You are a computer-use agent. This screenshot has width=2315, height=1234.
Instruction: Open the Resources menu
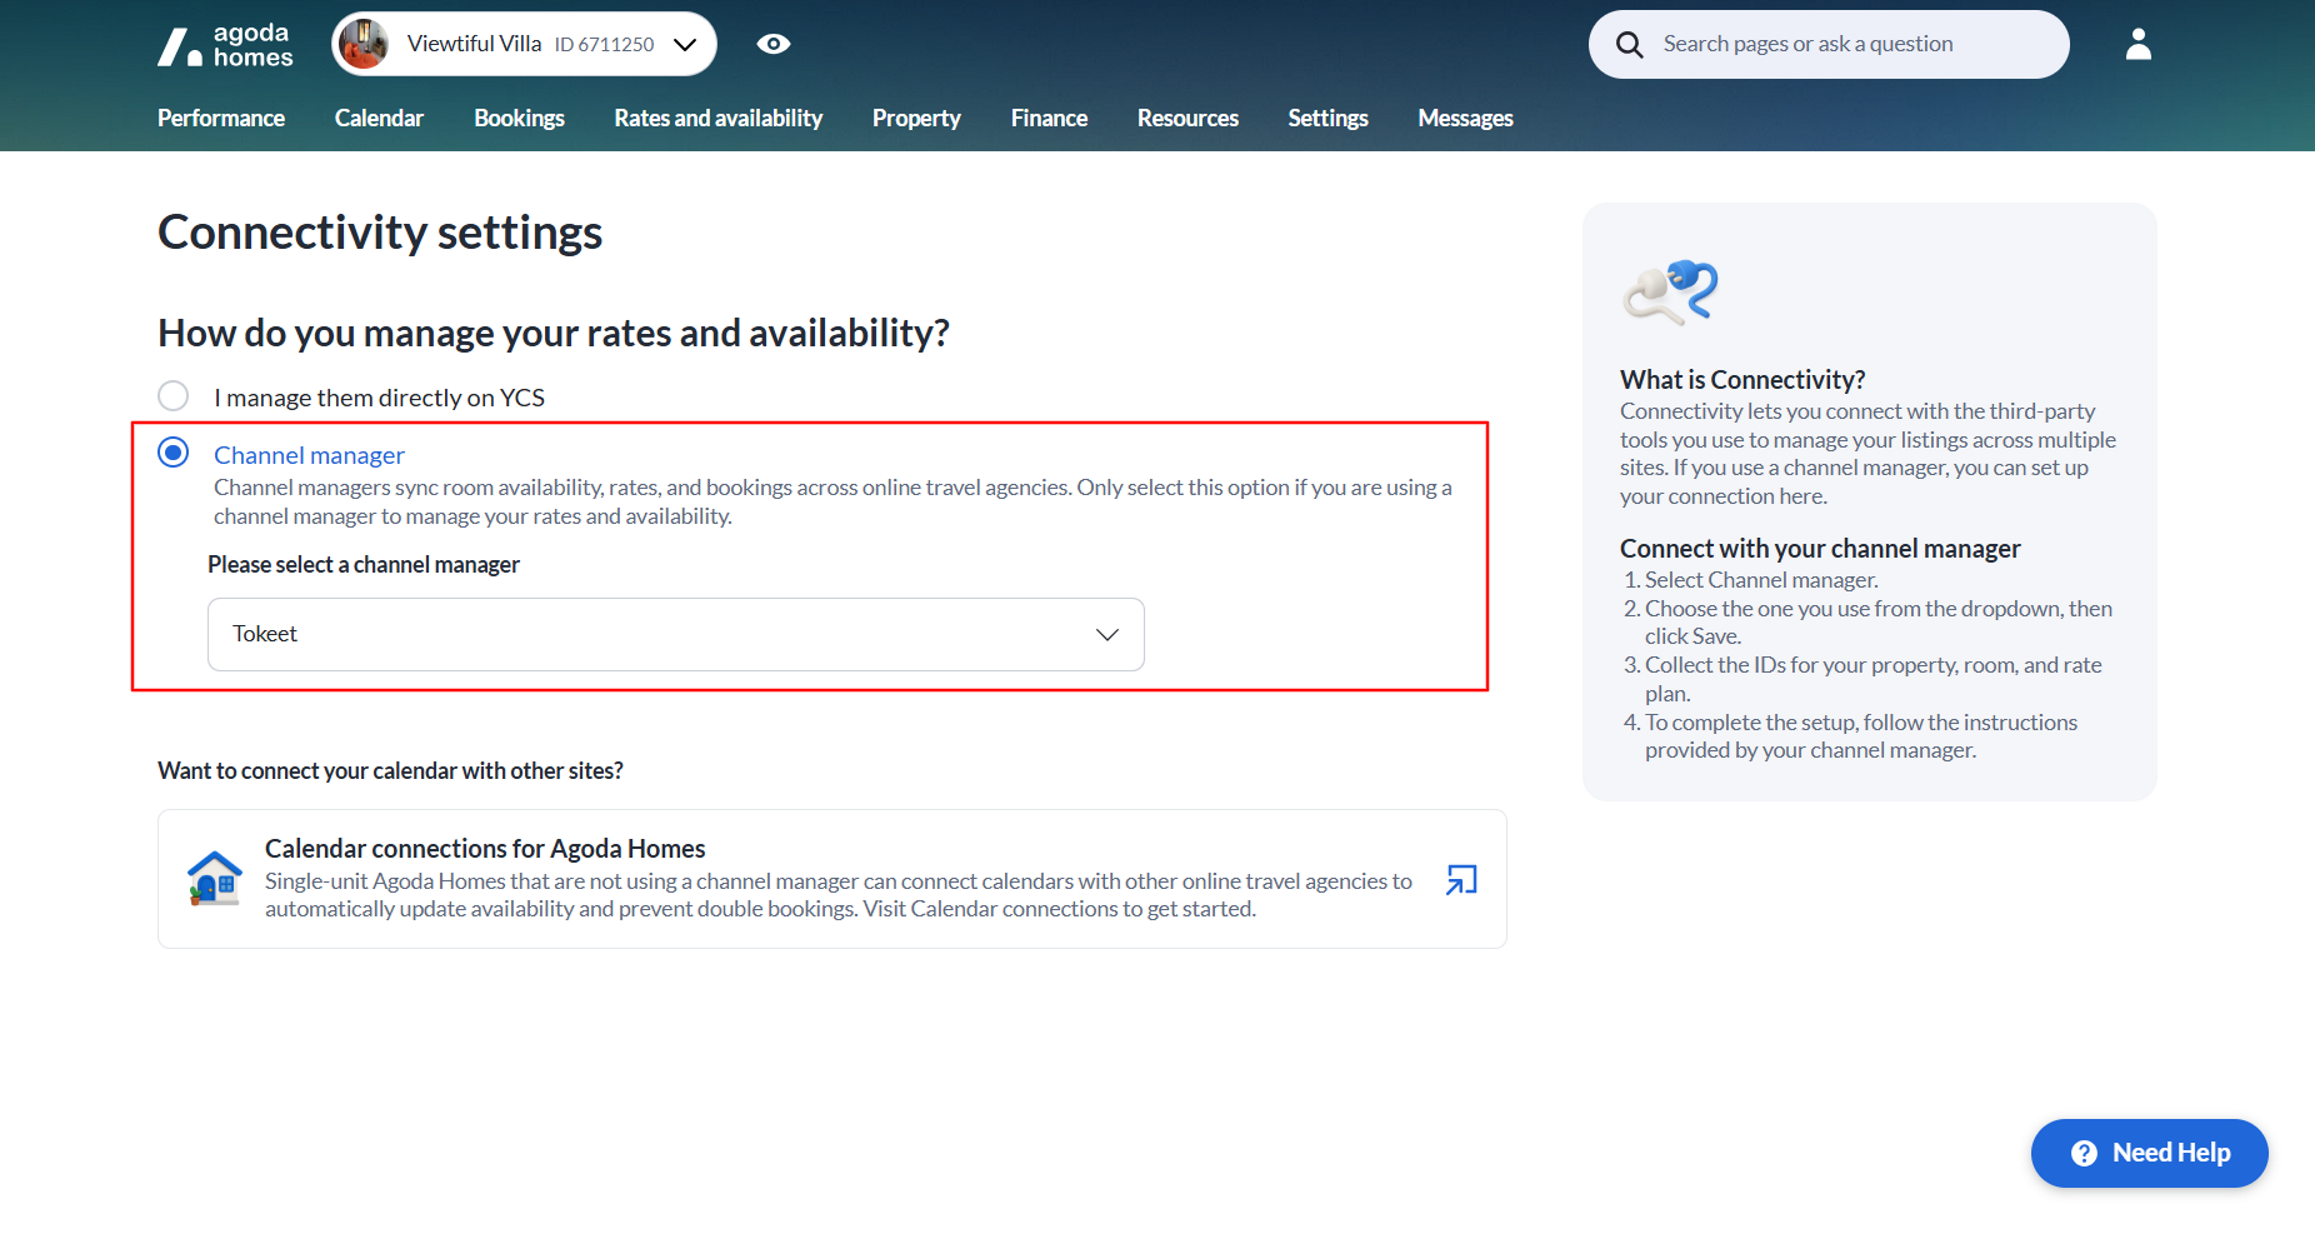[x=1188, y=118]
